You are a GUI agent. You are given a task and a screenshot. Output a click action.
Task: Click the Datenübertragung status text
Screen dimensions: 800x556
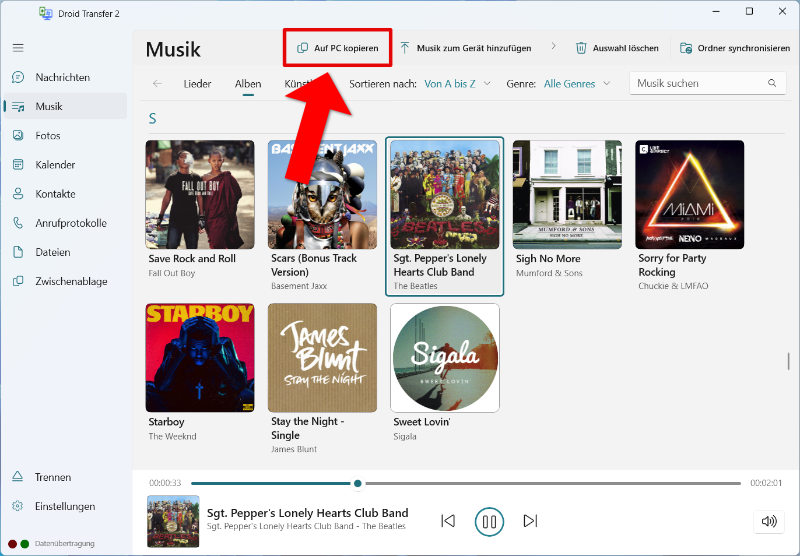pos(65,544)
